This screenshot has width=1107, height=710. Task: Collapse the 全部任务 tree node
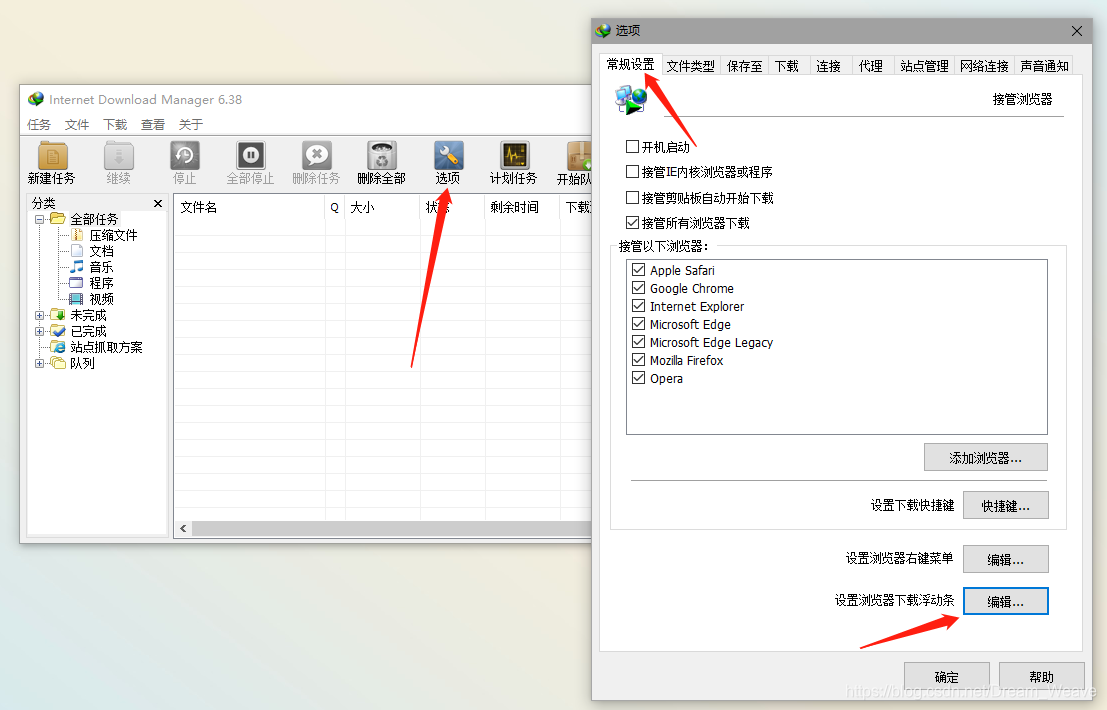click(40, 219)
